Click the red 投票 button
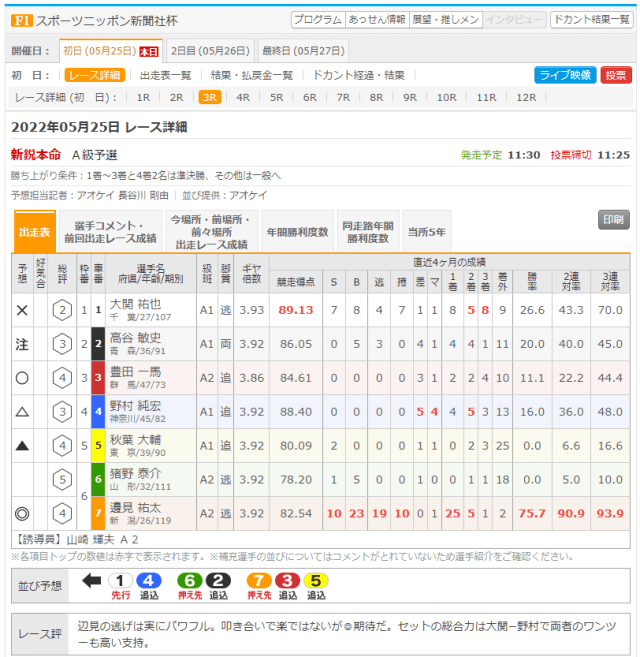Screen dimensions: 640x657 [616, 75]
